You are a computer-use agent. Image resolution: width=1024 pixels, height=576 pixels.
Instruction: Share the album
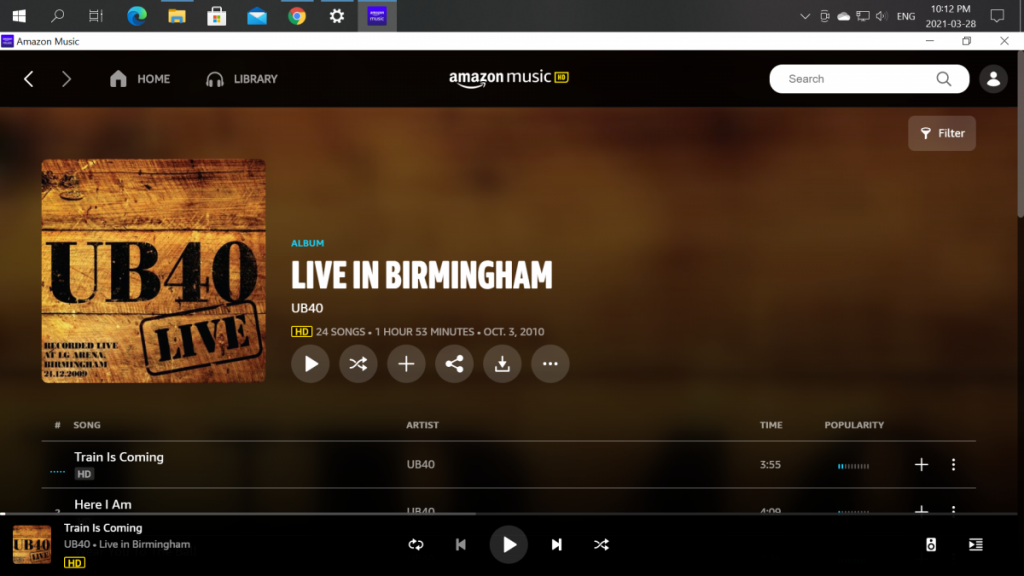(454, 364)
